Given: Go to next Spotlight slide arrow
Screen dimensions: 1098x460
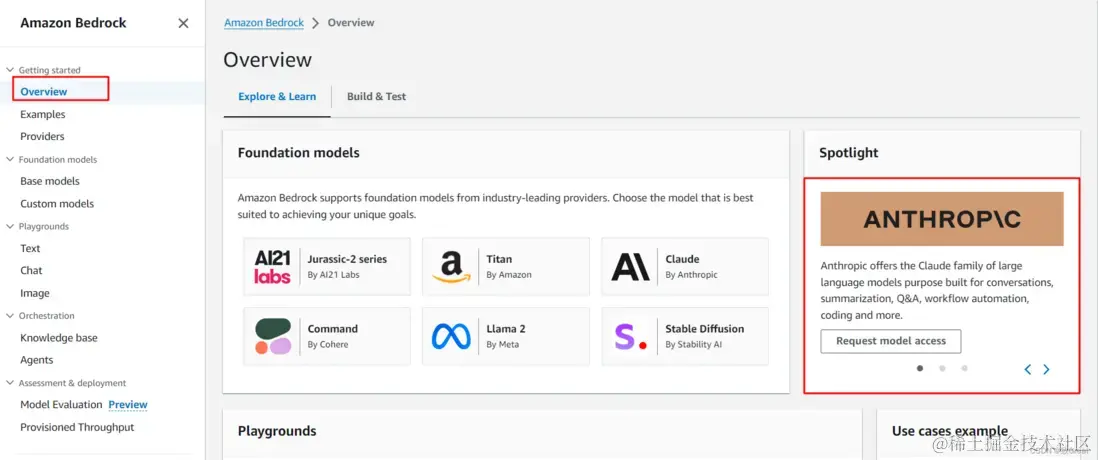Looking at the screenshot, I should pyautogui.click(x=1046, y=369).
